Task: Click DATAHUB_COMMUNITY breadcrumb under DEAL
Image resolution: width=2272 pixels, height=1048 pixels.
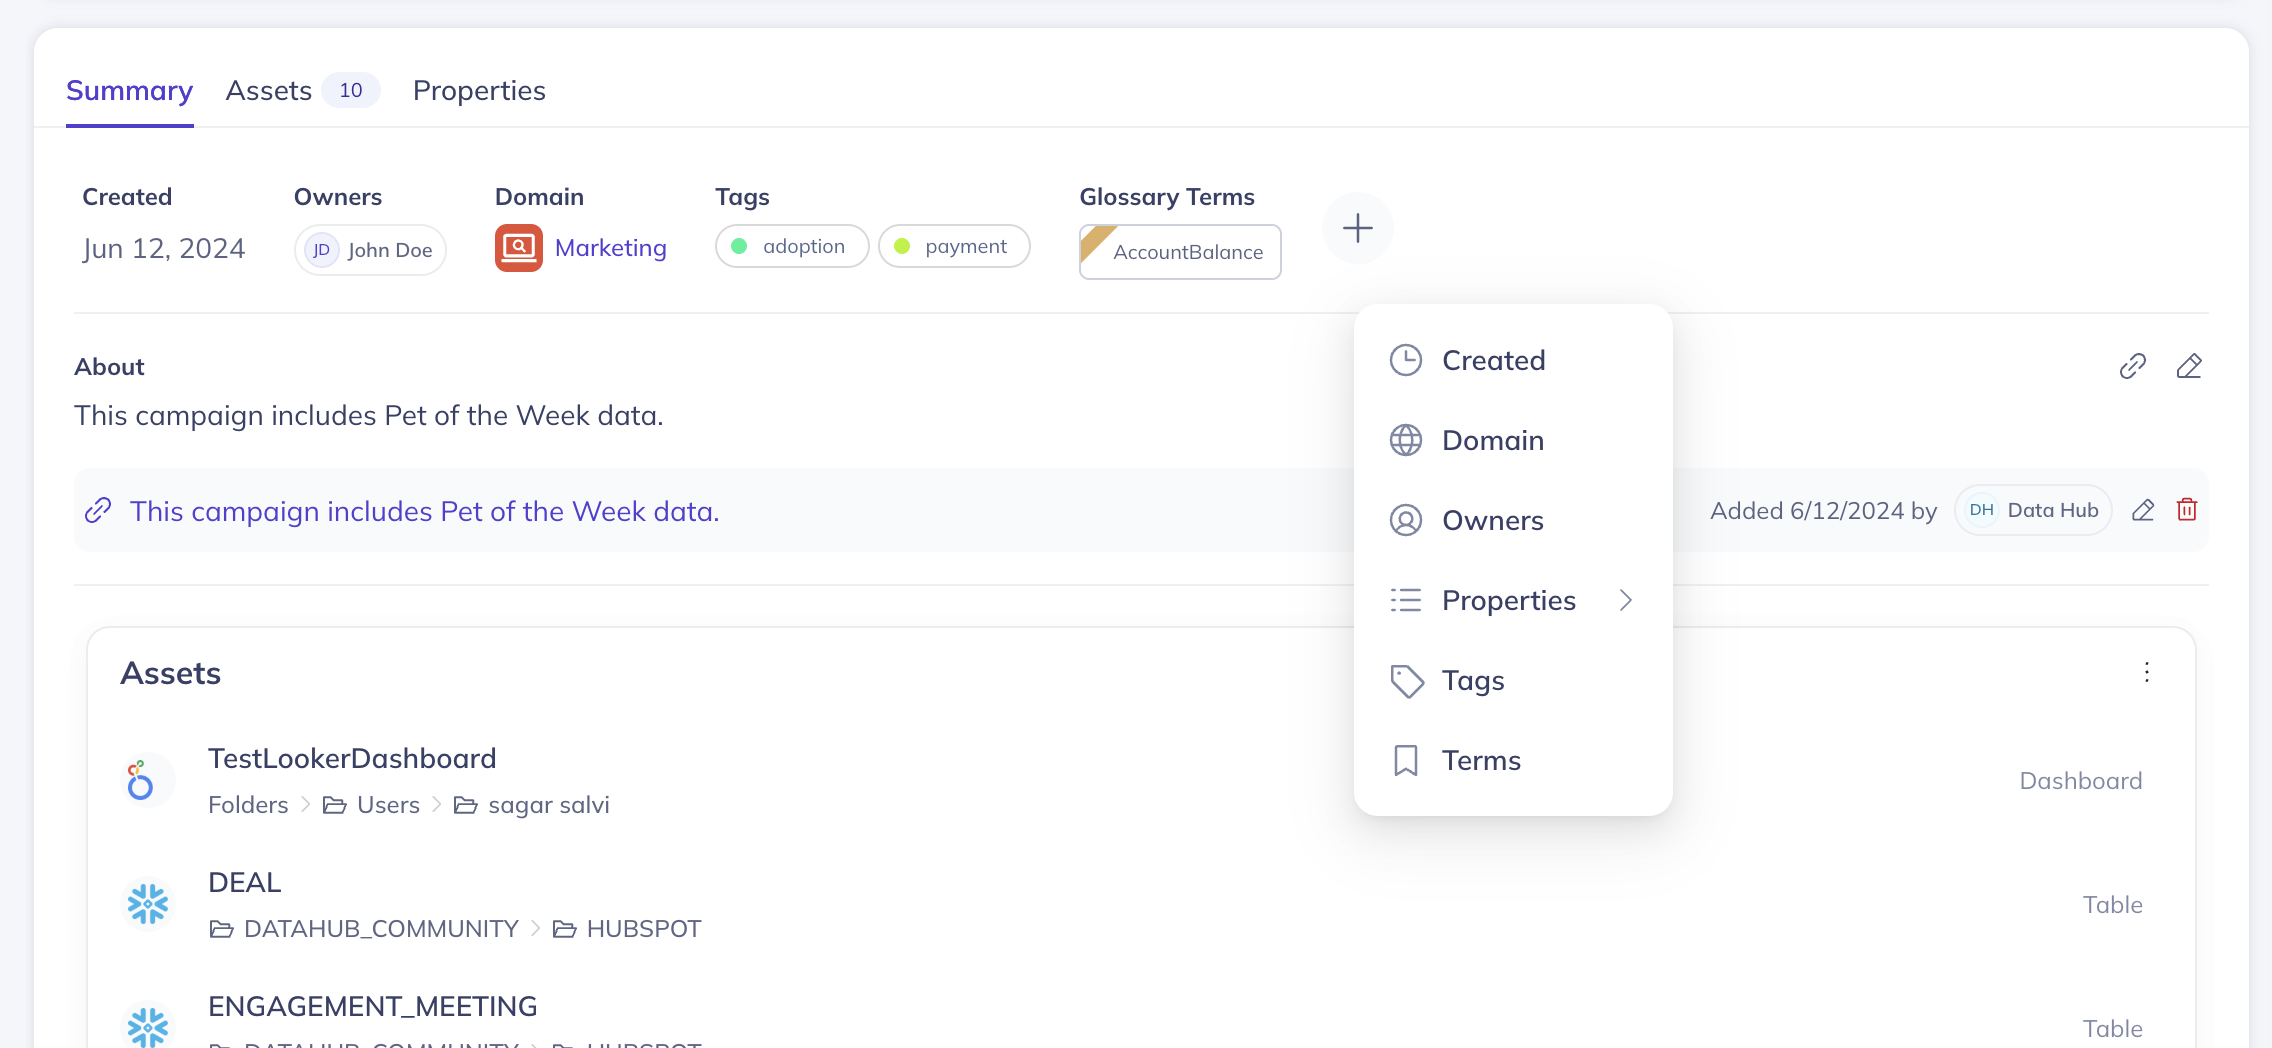Action: (381, 929)
